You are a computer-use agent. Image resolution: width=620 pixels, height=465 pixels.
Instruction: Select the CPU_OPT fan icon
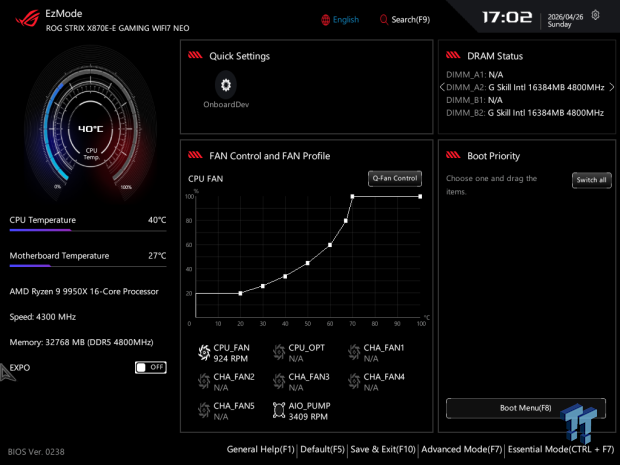point(279,353)
